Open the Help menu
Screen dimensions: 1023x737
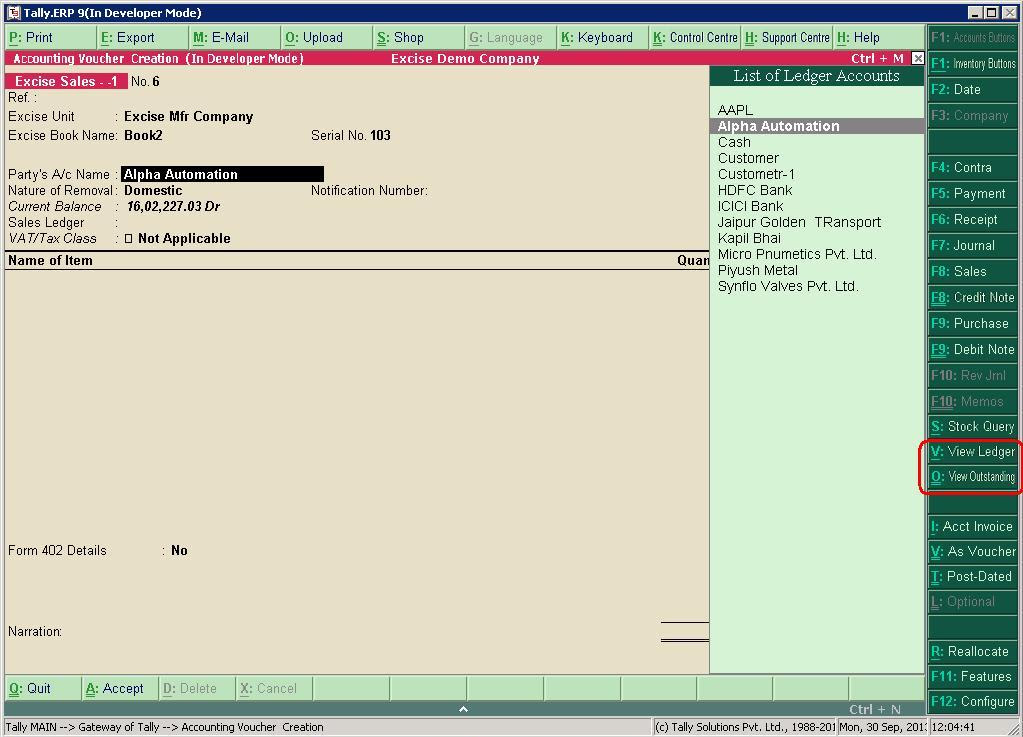coord(879,38)
